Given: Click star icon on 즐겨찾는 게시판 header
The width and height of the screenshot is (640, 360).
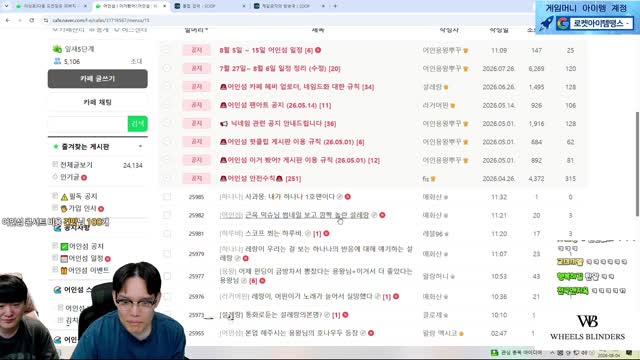Looking at the screenshot, I should pyautogui.click(x=56, y=147).
